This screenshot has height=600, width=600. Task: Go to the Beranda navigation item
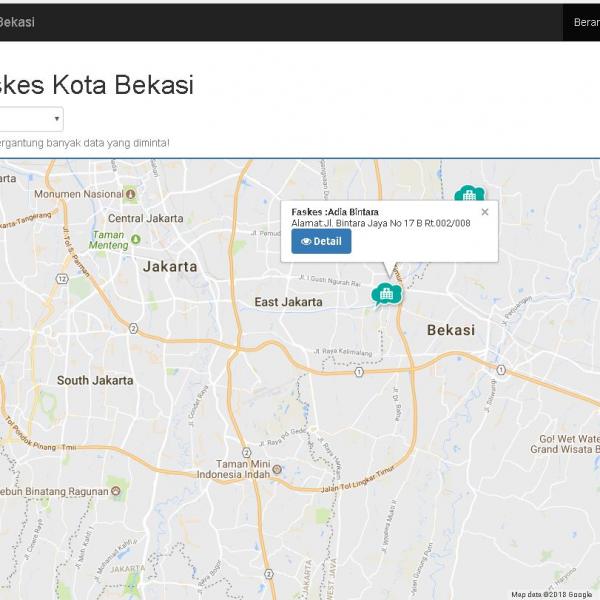[585, 22]
